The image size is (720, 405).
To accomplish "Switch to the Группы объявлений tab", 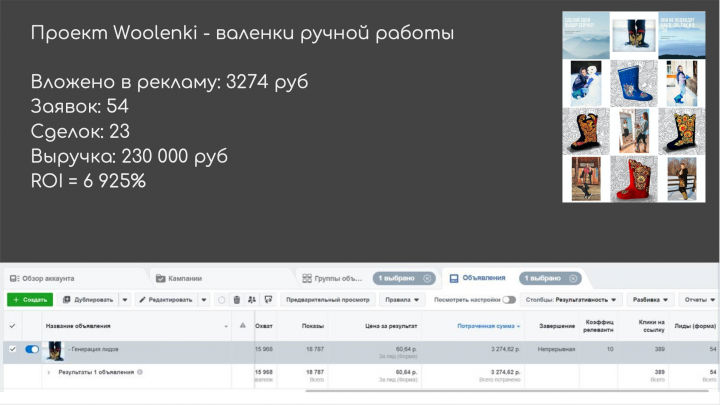I will tap(332, 278).
